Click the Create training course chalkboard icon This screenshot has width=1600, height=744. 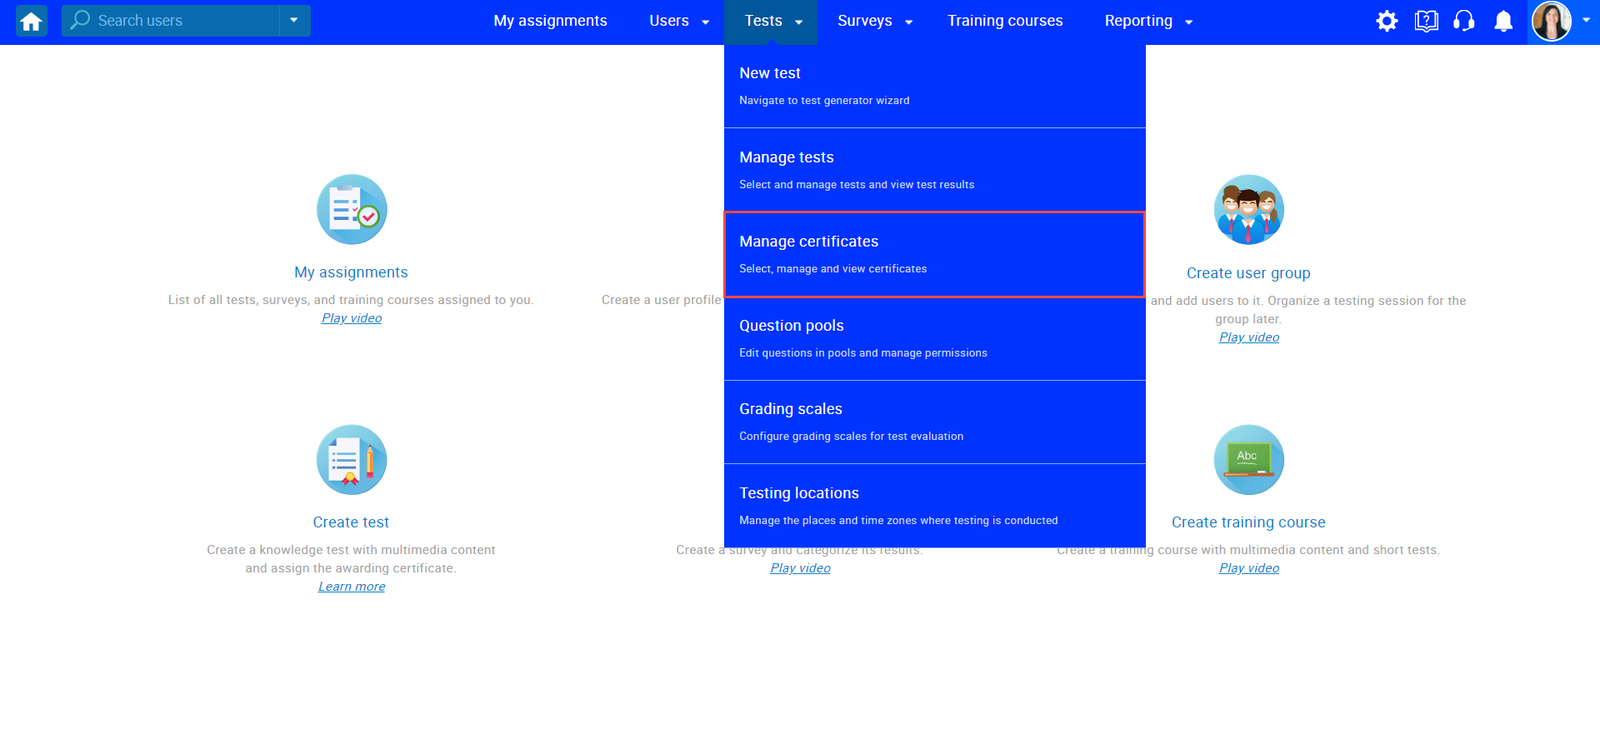pyautogui.click(x=1248, y=460)
